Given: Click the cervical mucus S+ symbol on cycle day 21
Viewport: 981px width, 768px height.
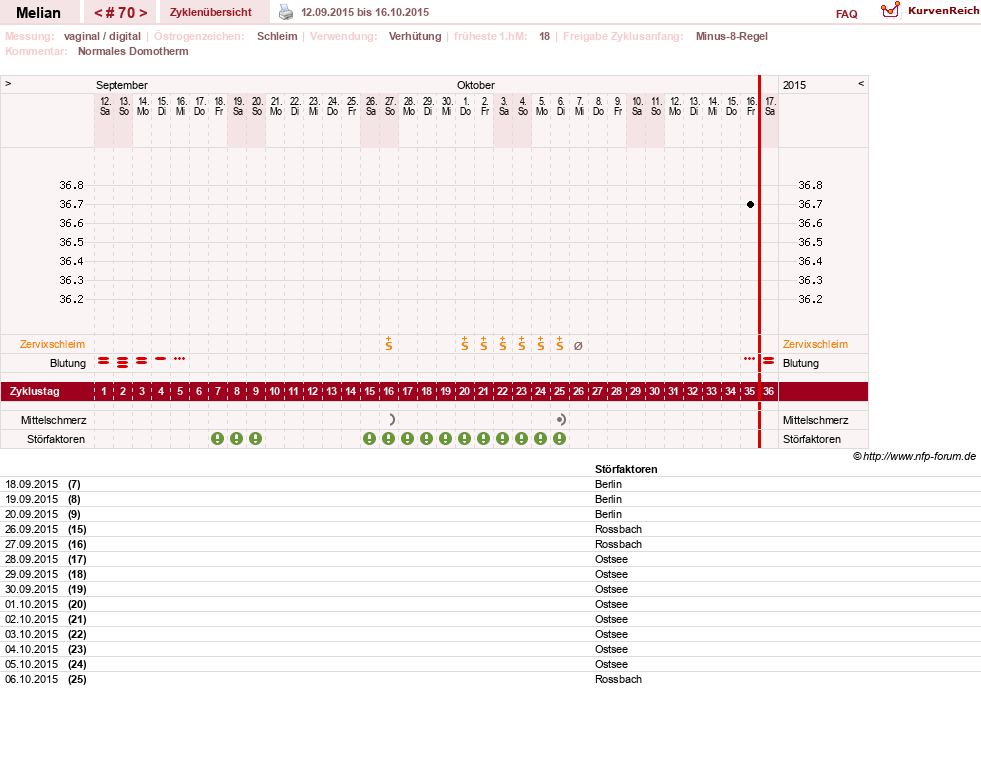Looking at the screenshot, I should pos(484,343).
